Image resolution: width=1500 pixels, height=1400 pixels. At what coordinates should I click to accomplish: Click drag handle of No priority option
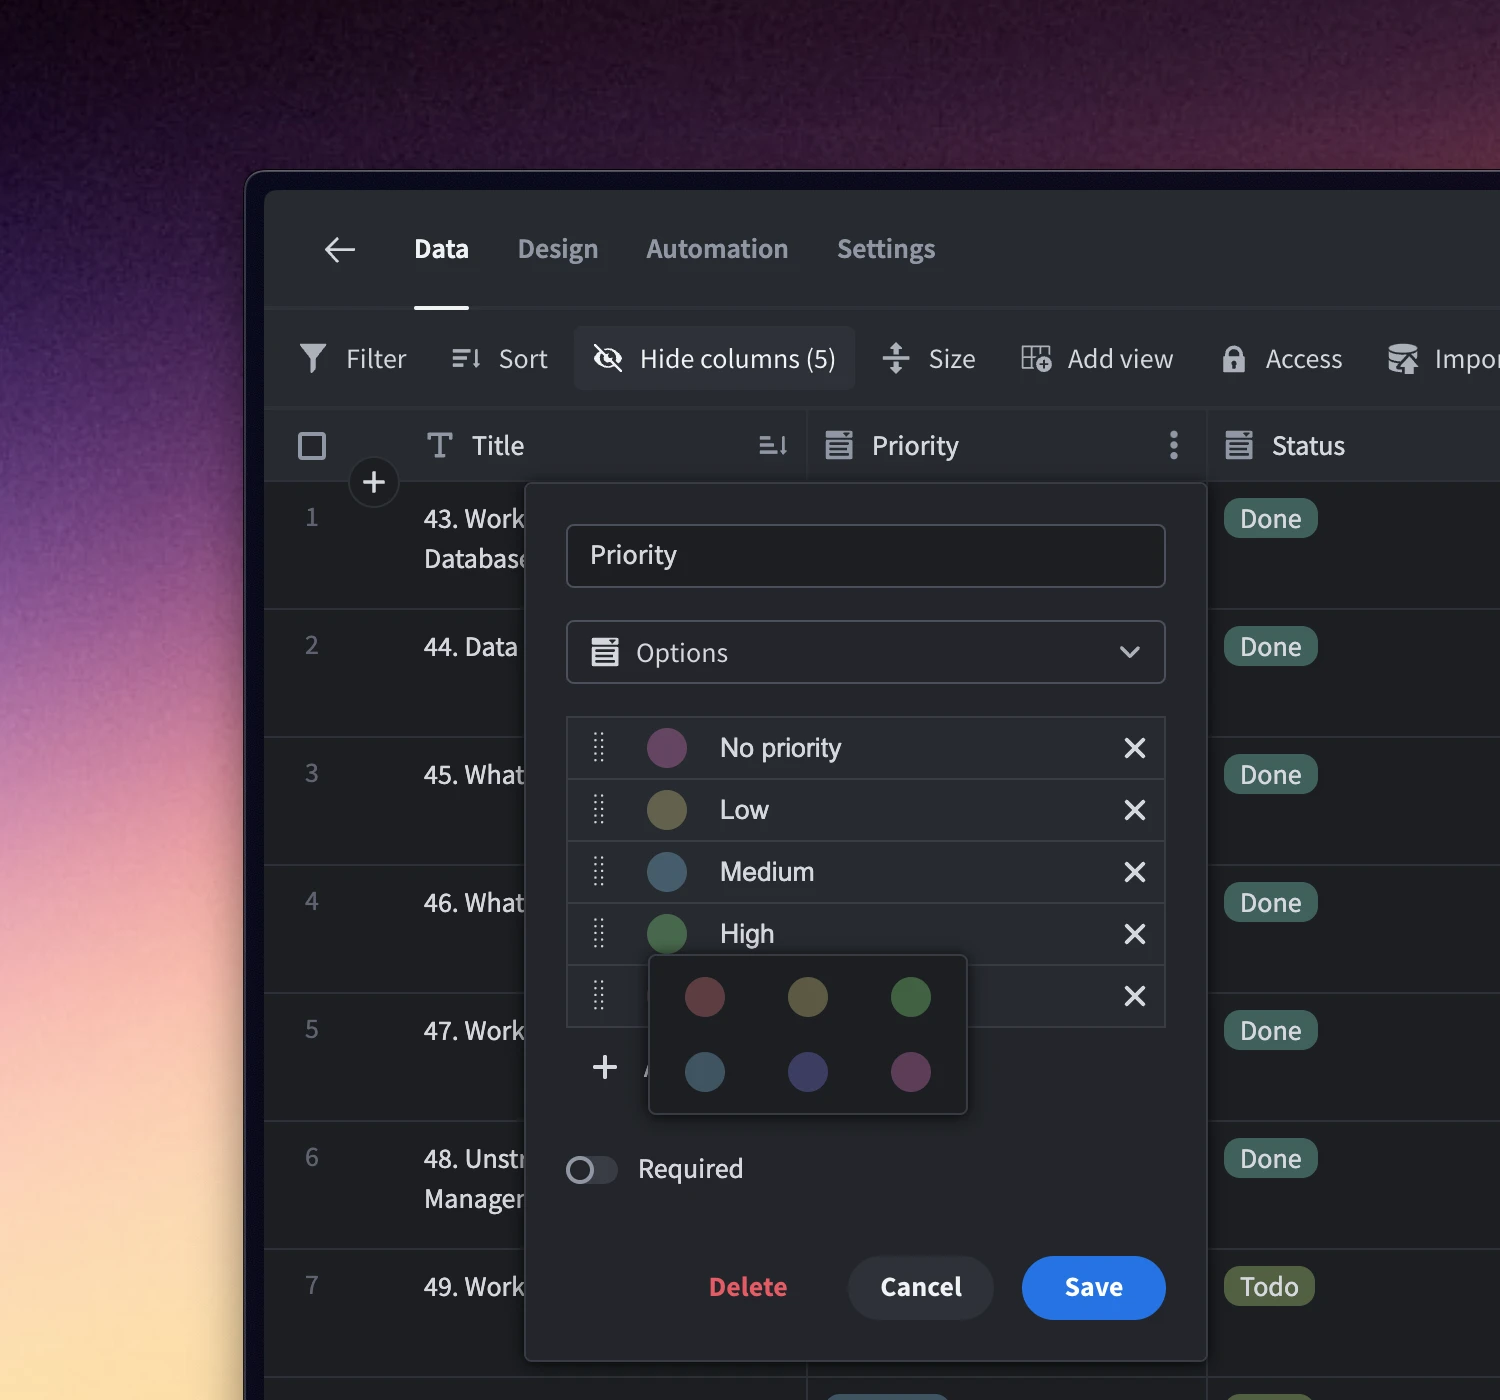599,748
